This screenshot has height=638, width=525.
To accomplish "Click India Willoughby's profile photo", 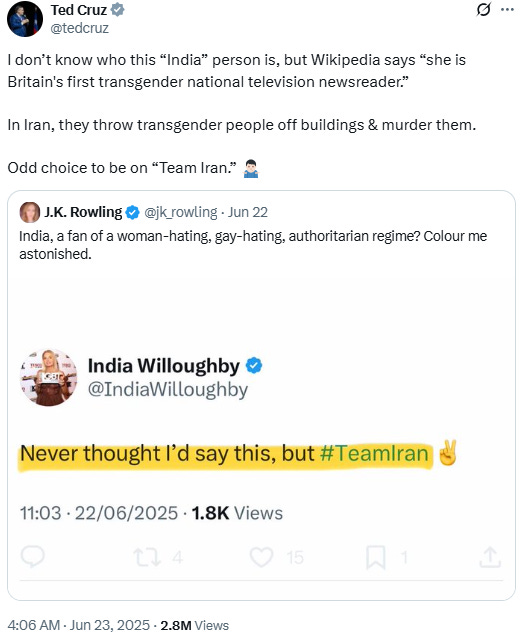I will click(x=49, y=377).
